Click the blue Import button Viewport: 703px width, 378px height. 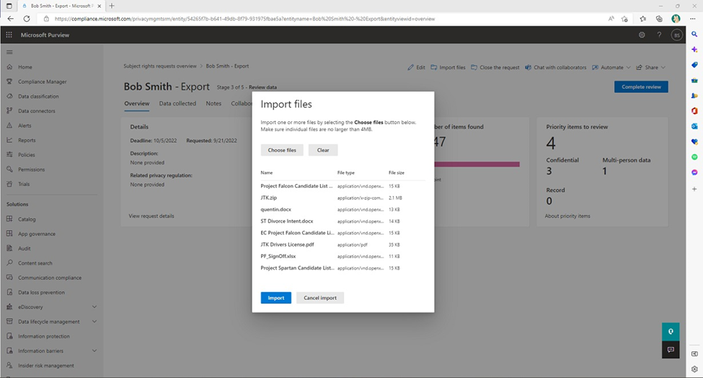click(276, 298)
